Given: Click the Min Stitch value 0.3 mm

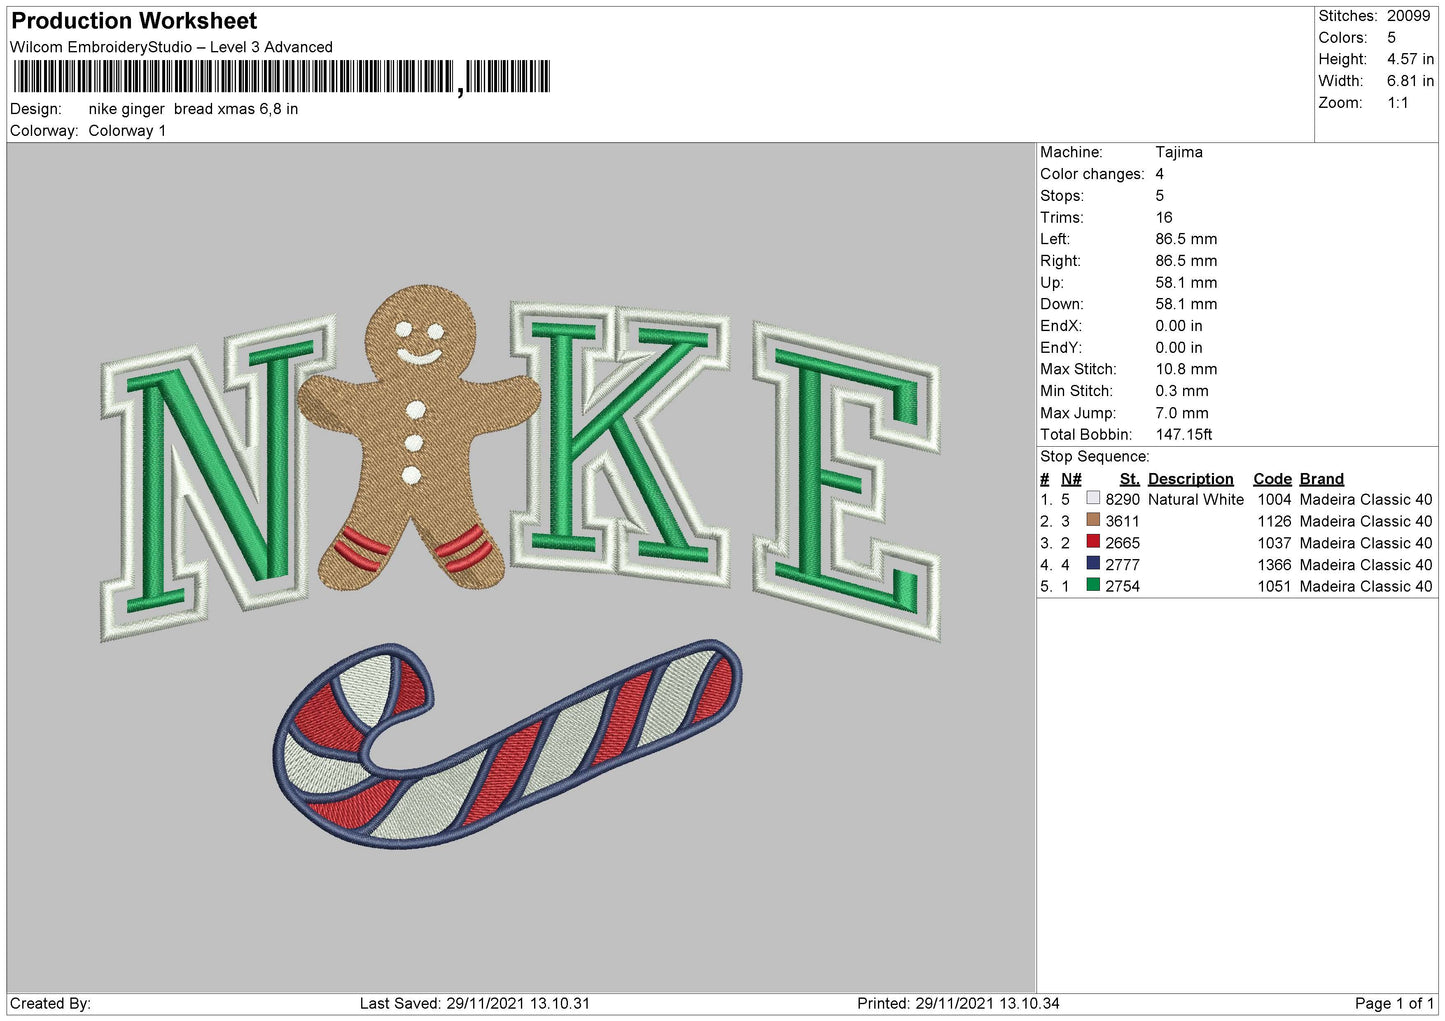Looking at the screenshot, I should pyautogui.click(x=1182, y=391).
